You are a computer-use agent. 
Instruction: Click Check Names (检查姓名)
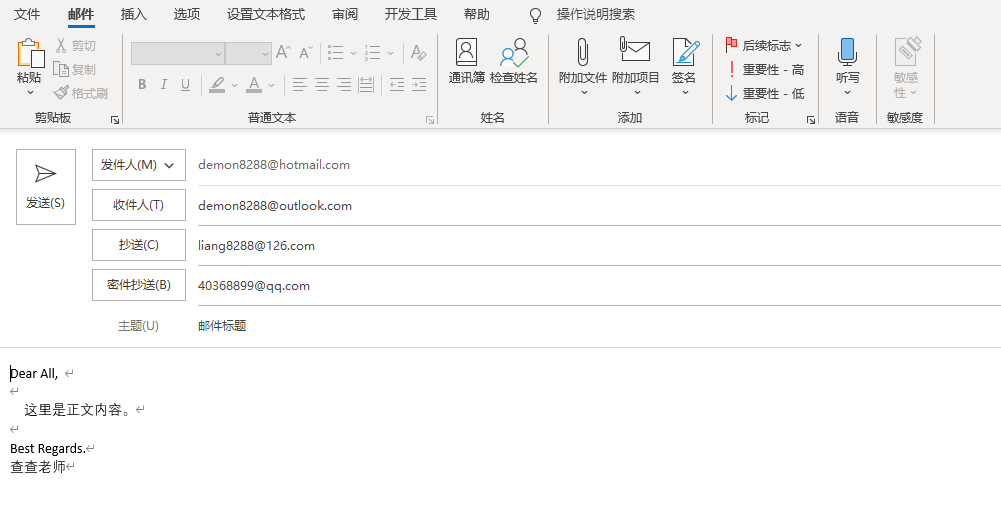[x=514, y=61]
